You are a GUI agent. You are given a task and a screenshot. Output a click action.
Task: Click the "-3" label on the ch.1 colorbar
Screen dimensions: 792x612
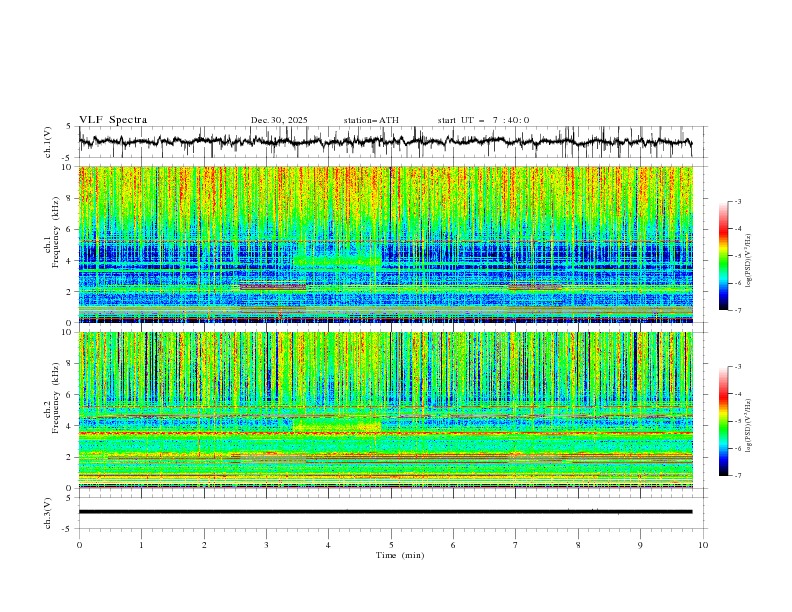pos(737,201)
